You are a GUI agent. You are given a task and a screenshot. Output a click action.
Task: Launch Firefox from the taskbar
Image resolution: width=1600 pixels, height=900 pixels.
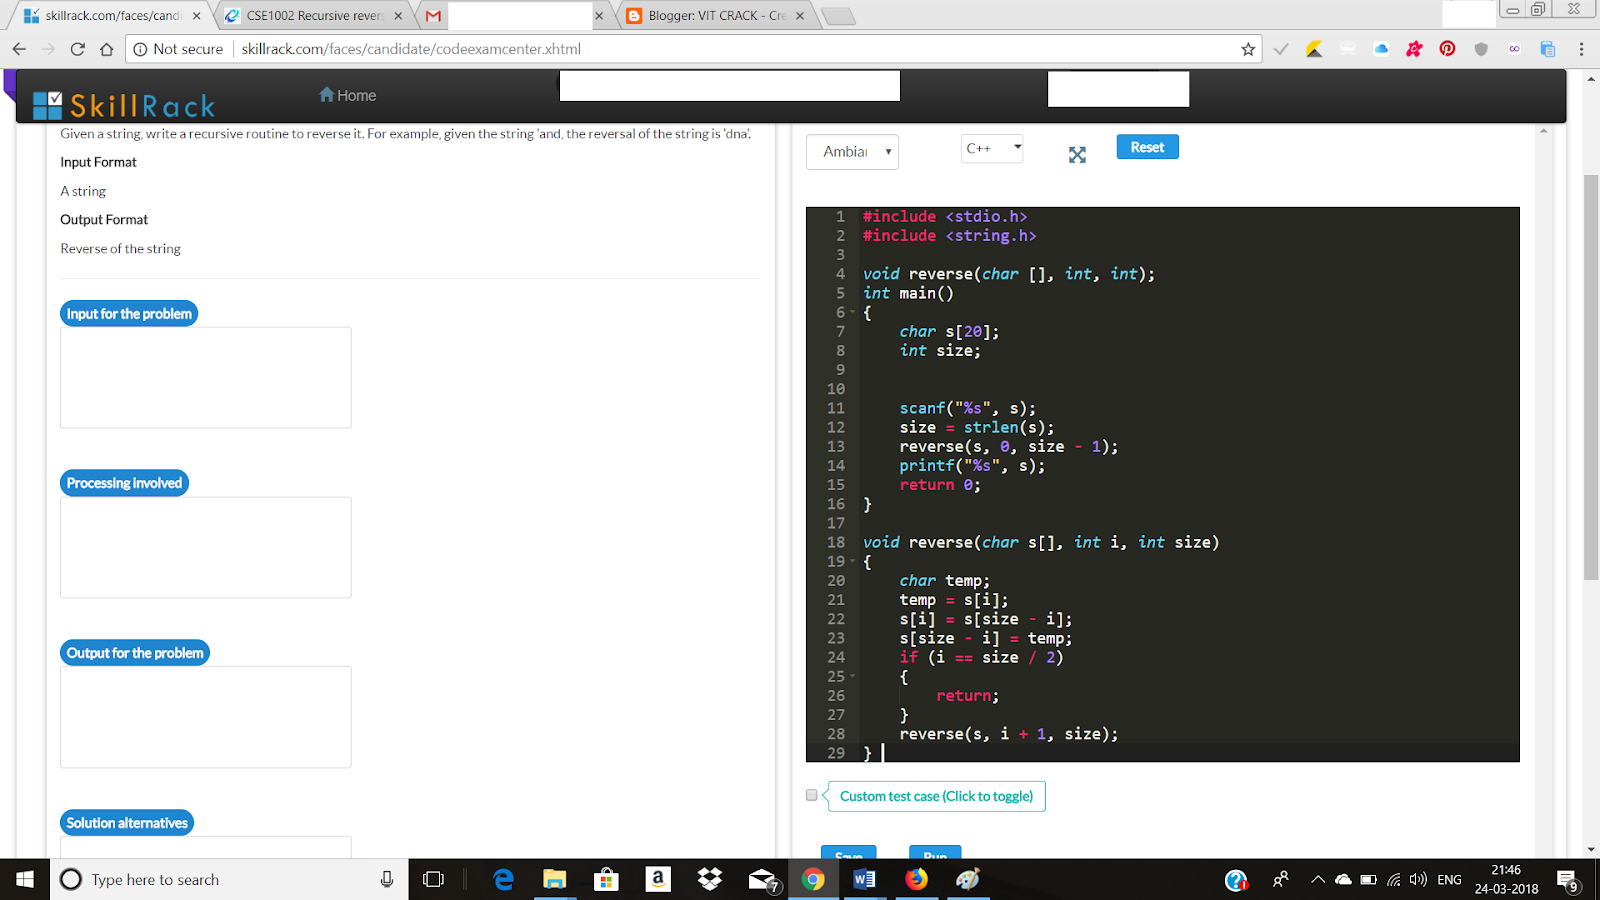coord(916,879)
